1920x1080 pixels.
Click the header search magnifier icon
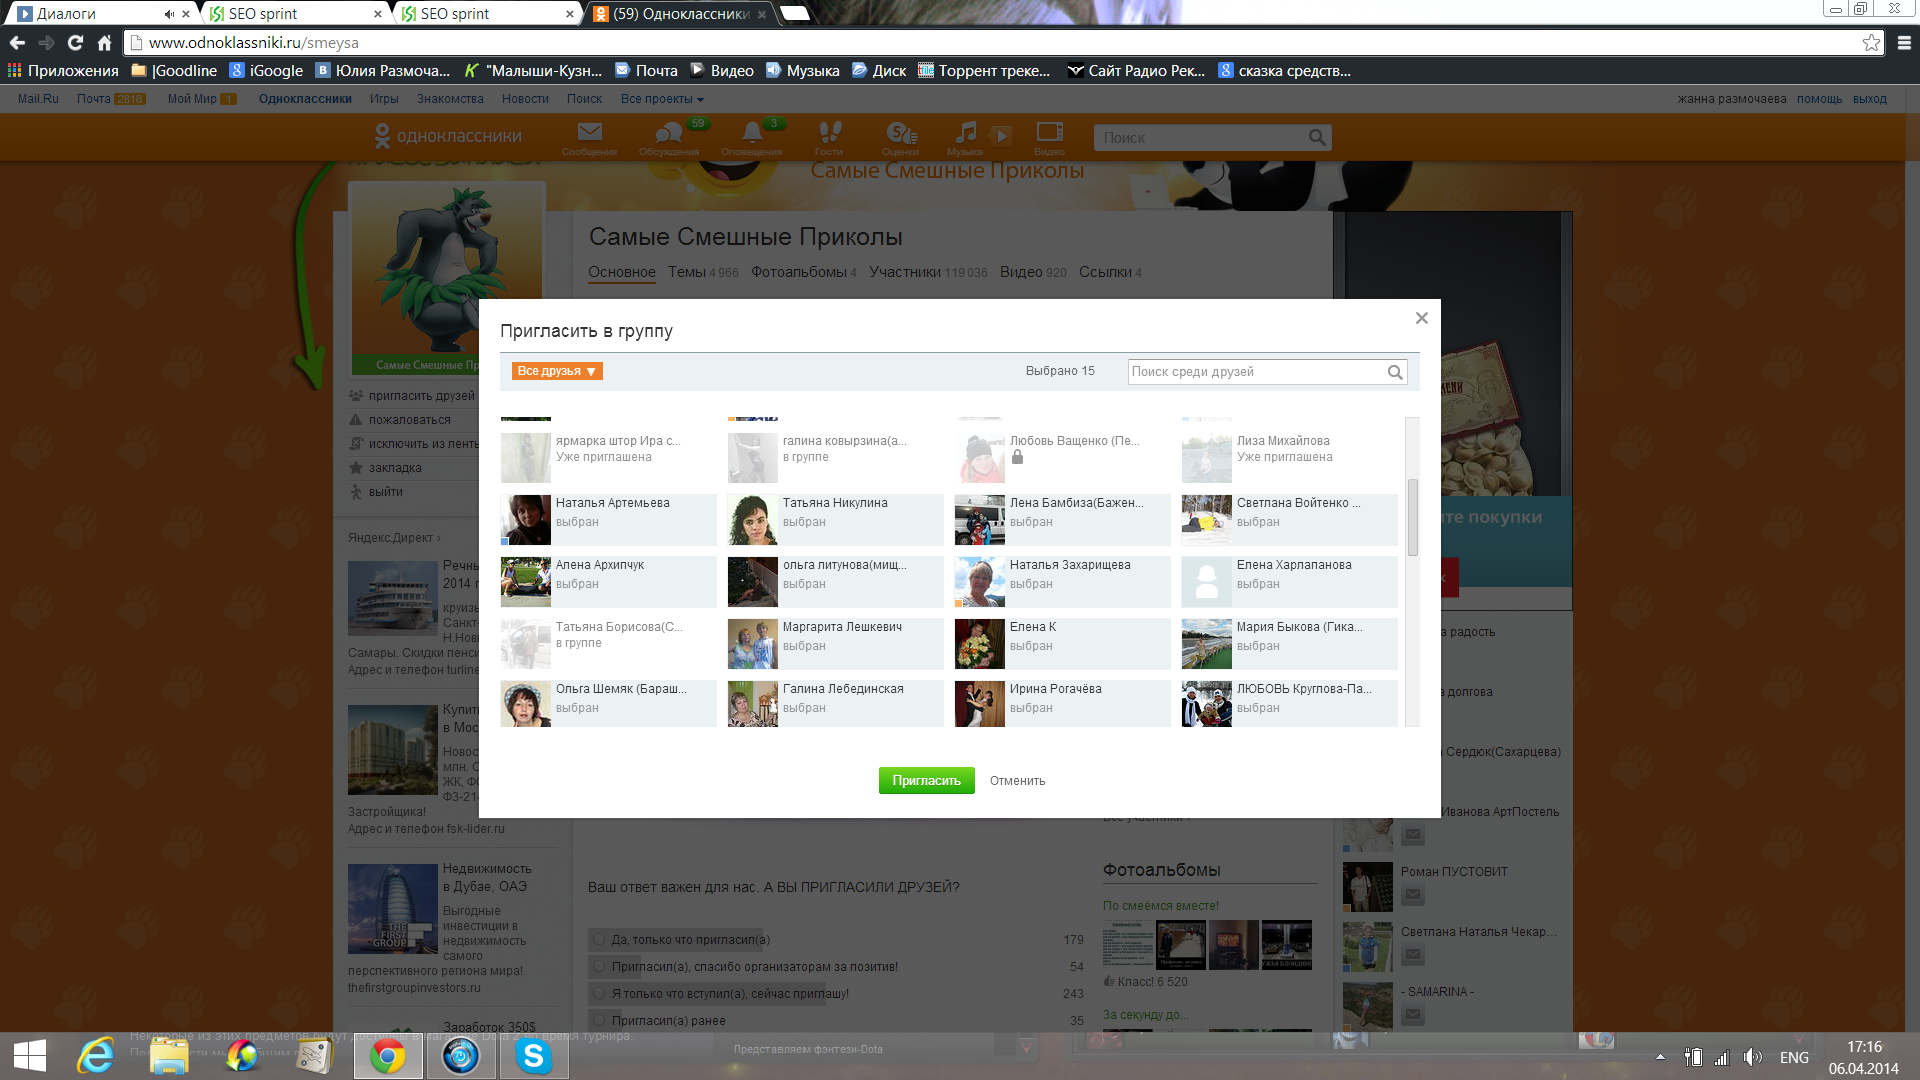pos(1317,138)
